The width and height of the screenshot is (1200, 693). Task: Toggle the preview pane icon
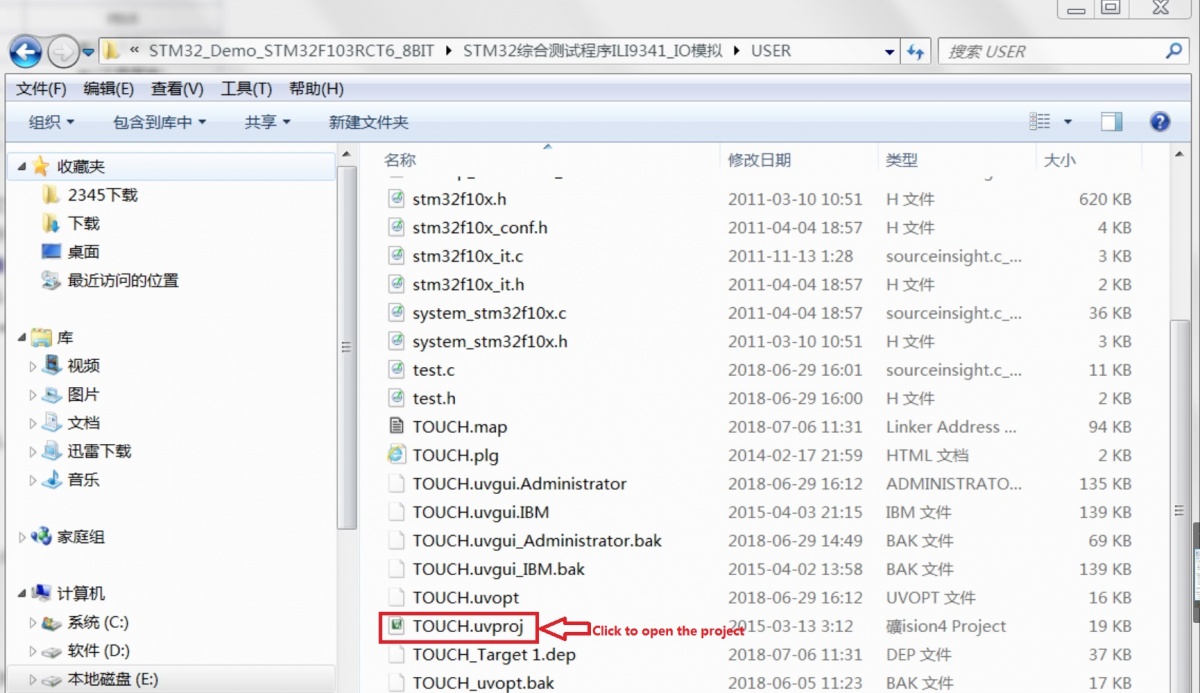coord(1111,122)
